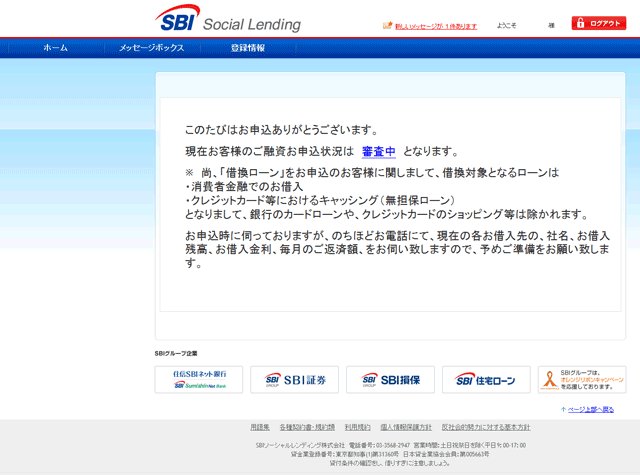Open the 各種契約書・規約類 footer link

[307, 427]
